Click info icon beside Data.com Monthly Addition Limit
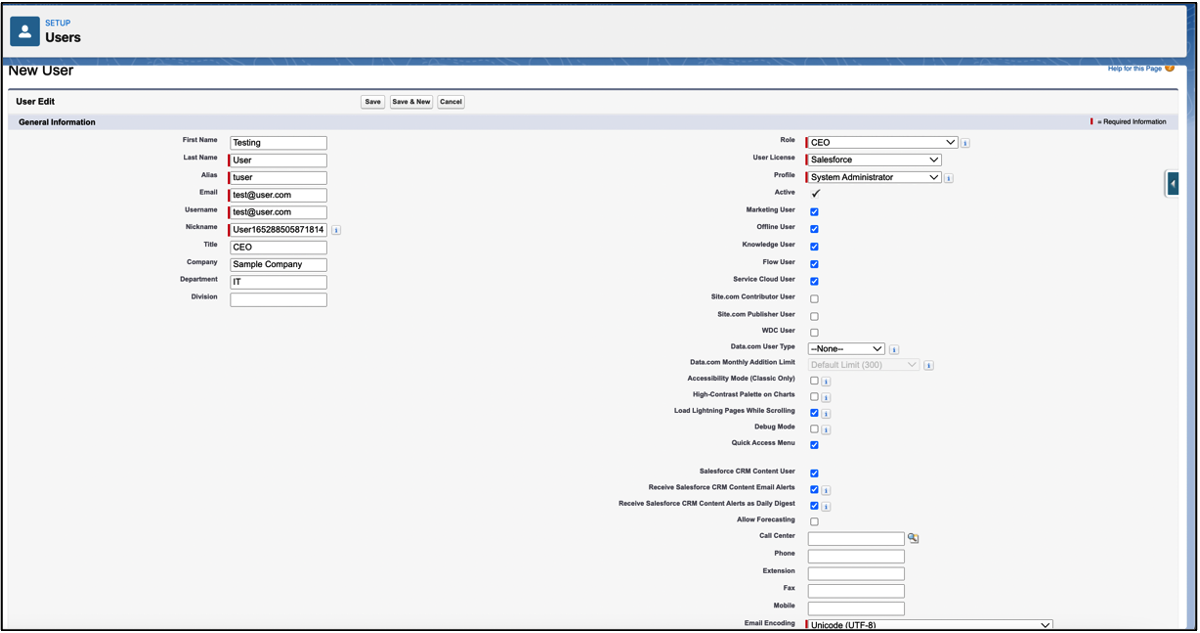 pos(929,366)
